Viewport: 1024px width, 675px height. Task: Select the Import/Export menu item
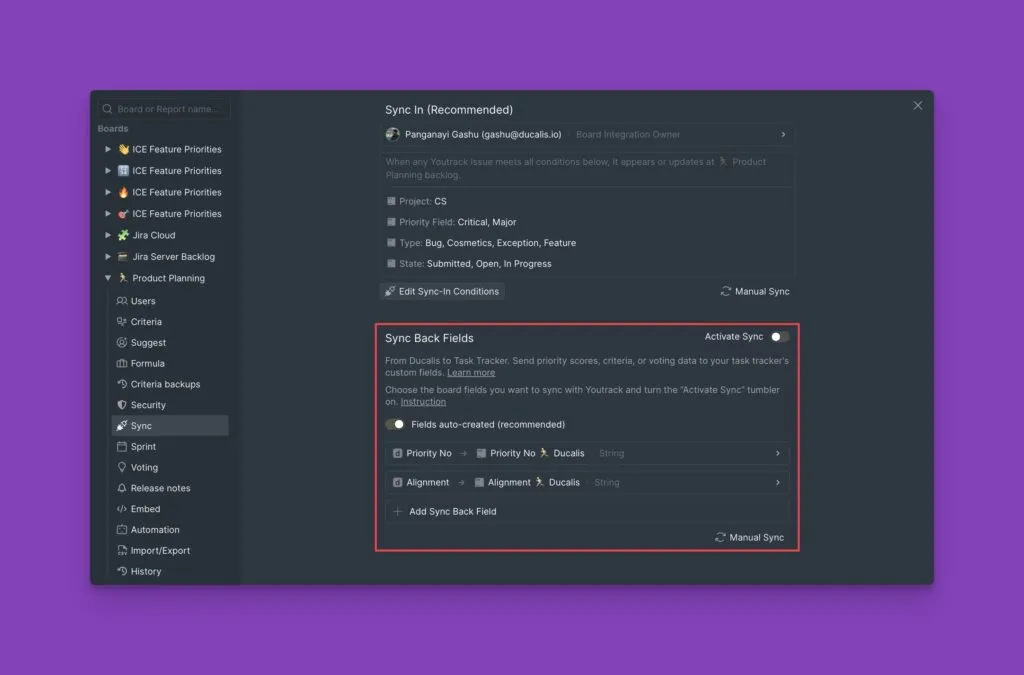[160, 550]
